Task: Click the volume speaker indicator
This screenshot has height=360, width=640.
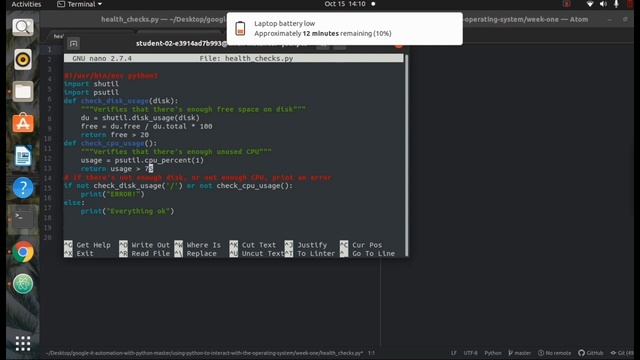Action: point(603,4)
